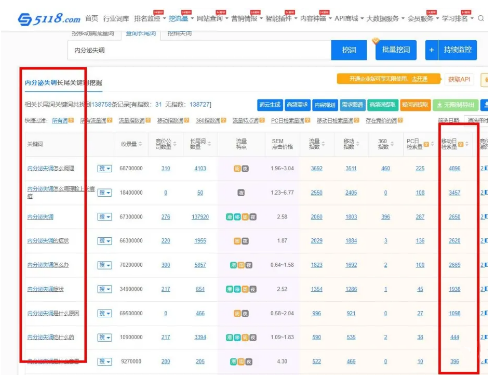488x375 pixels.
Task: Open the 内容神器 navigation menu
Action: [316, 19]
